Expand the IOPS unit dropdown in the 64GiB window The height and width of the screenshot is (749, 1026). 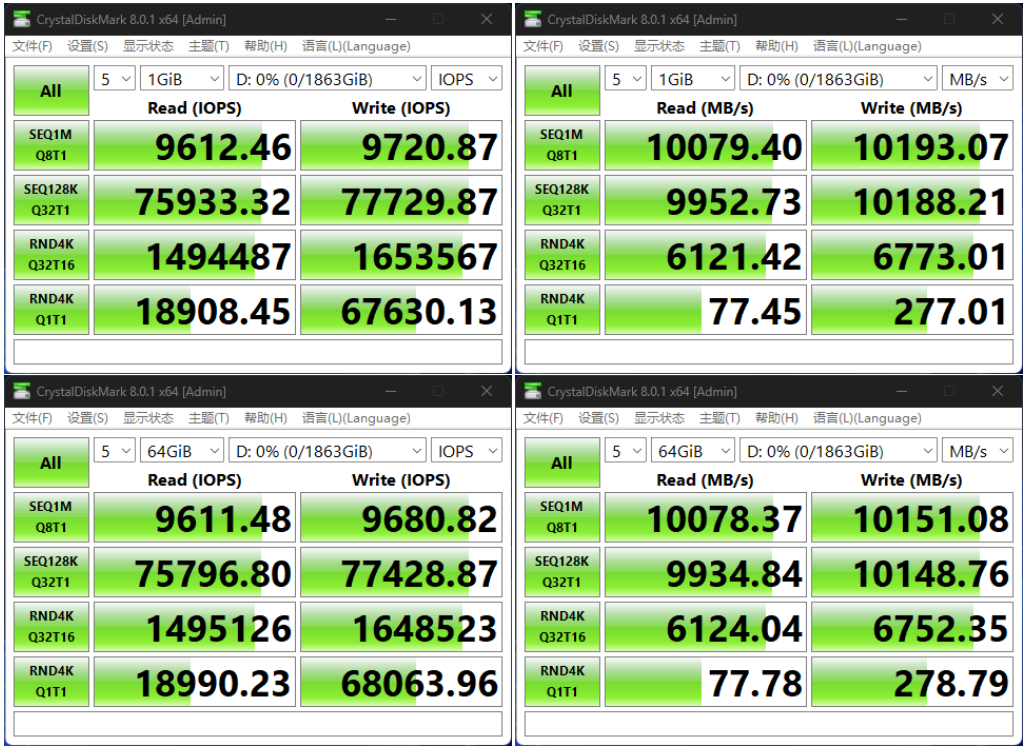tap(465, 451)
